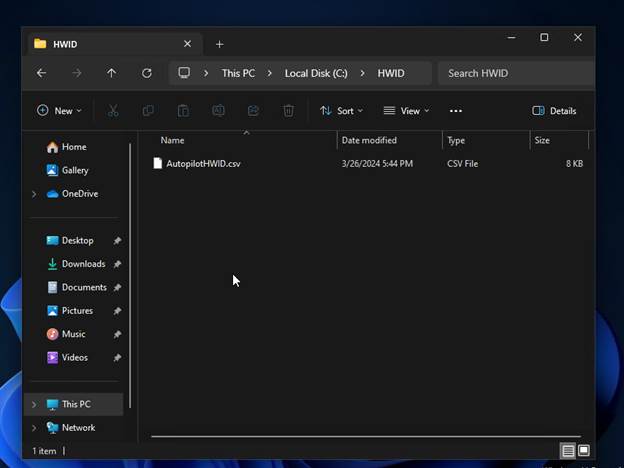The image size is (624, 468).
Task: Click the Share icon in toolbar
Action: coord(253,111)
